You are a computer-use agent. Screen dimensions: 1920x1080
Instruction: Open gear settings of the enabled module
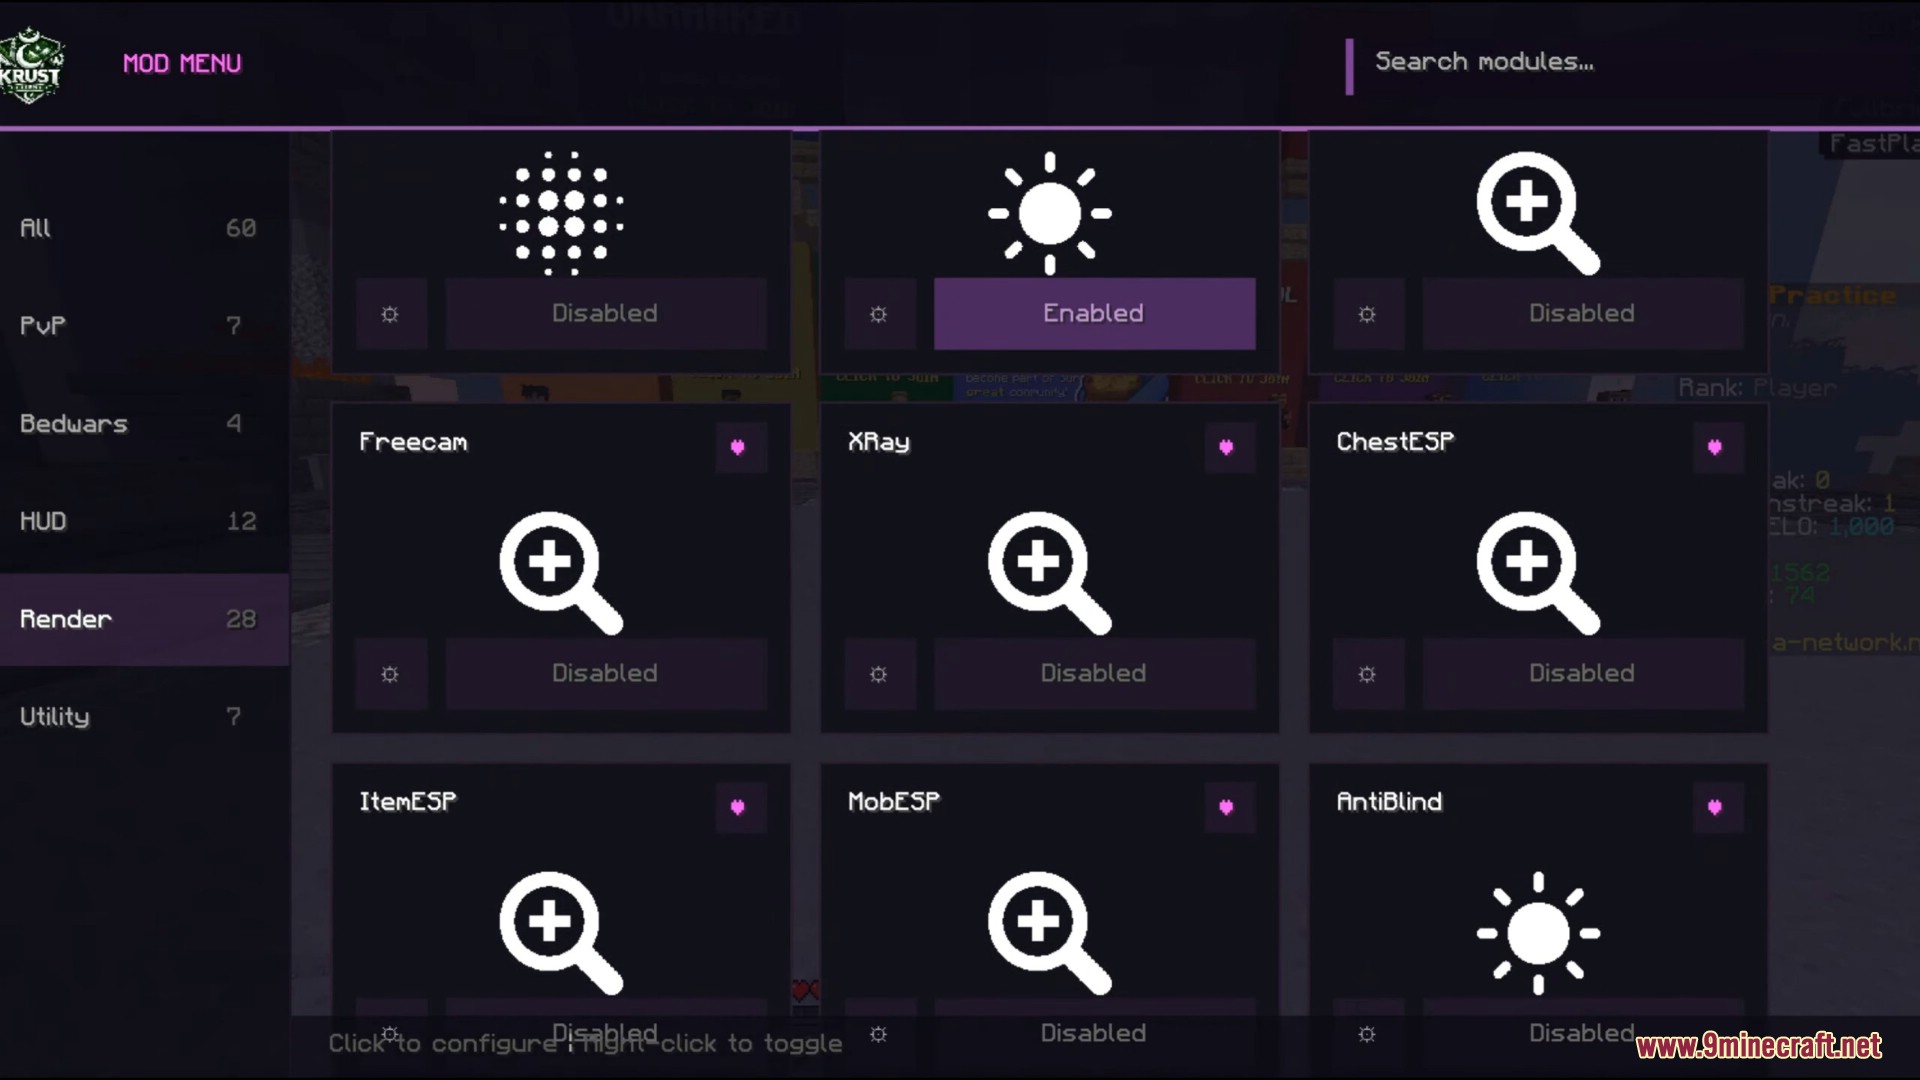[878, 314]
